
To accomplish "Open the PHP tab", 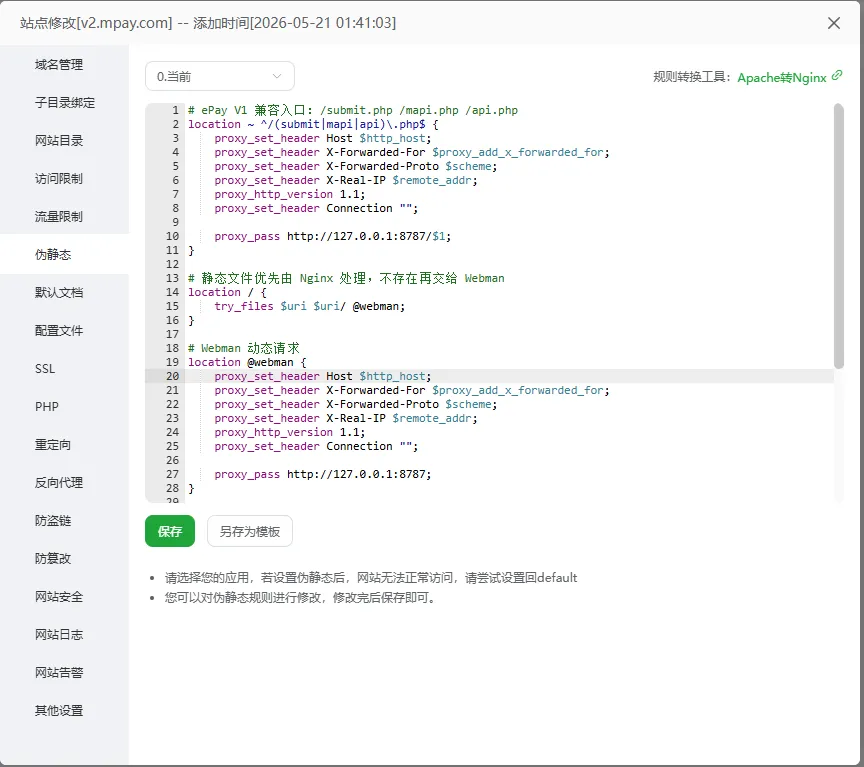I will point(47,407).
